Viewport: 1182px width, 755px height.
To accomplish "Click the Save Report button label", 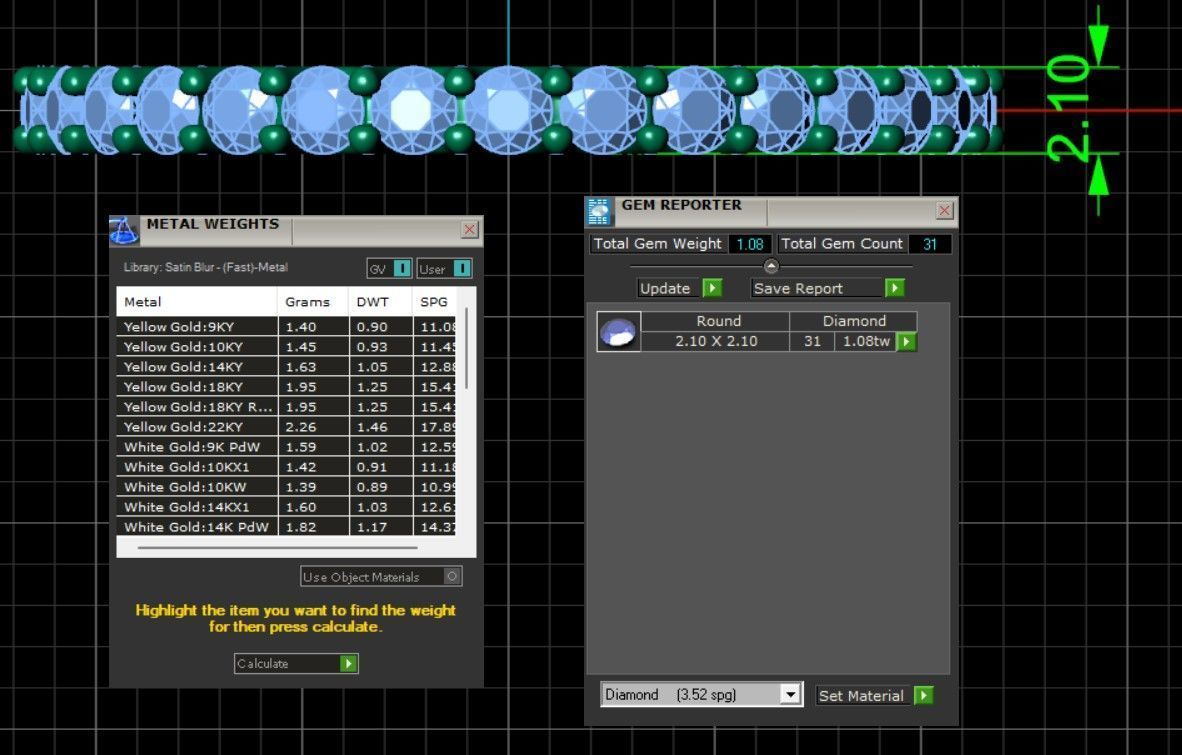I will [798, 289].
